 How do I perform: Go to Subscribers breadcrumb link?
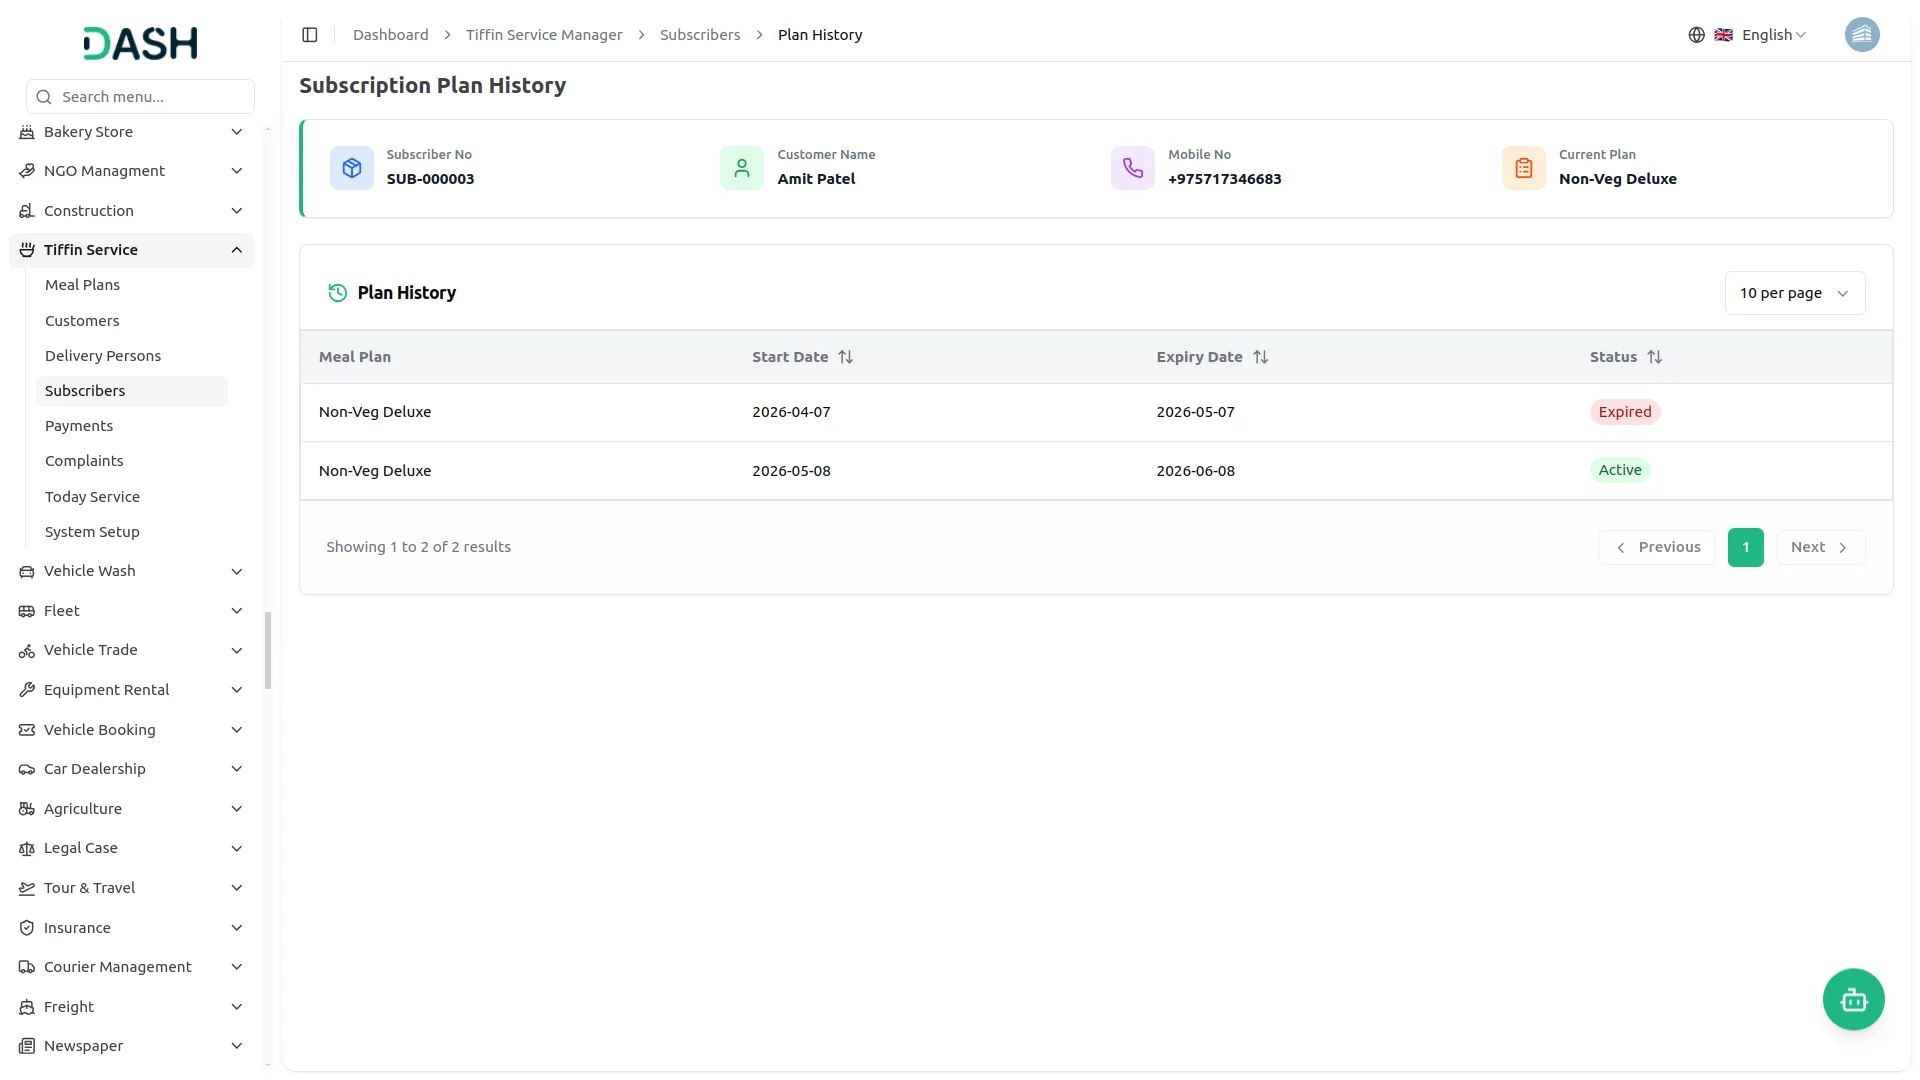pyautogui.click(x=700, y=35)
